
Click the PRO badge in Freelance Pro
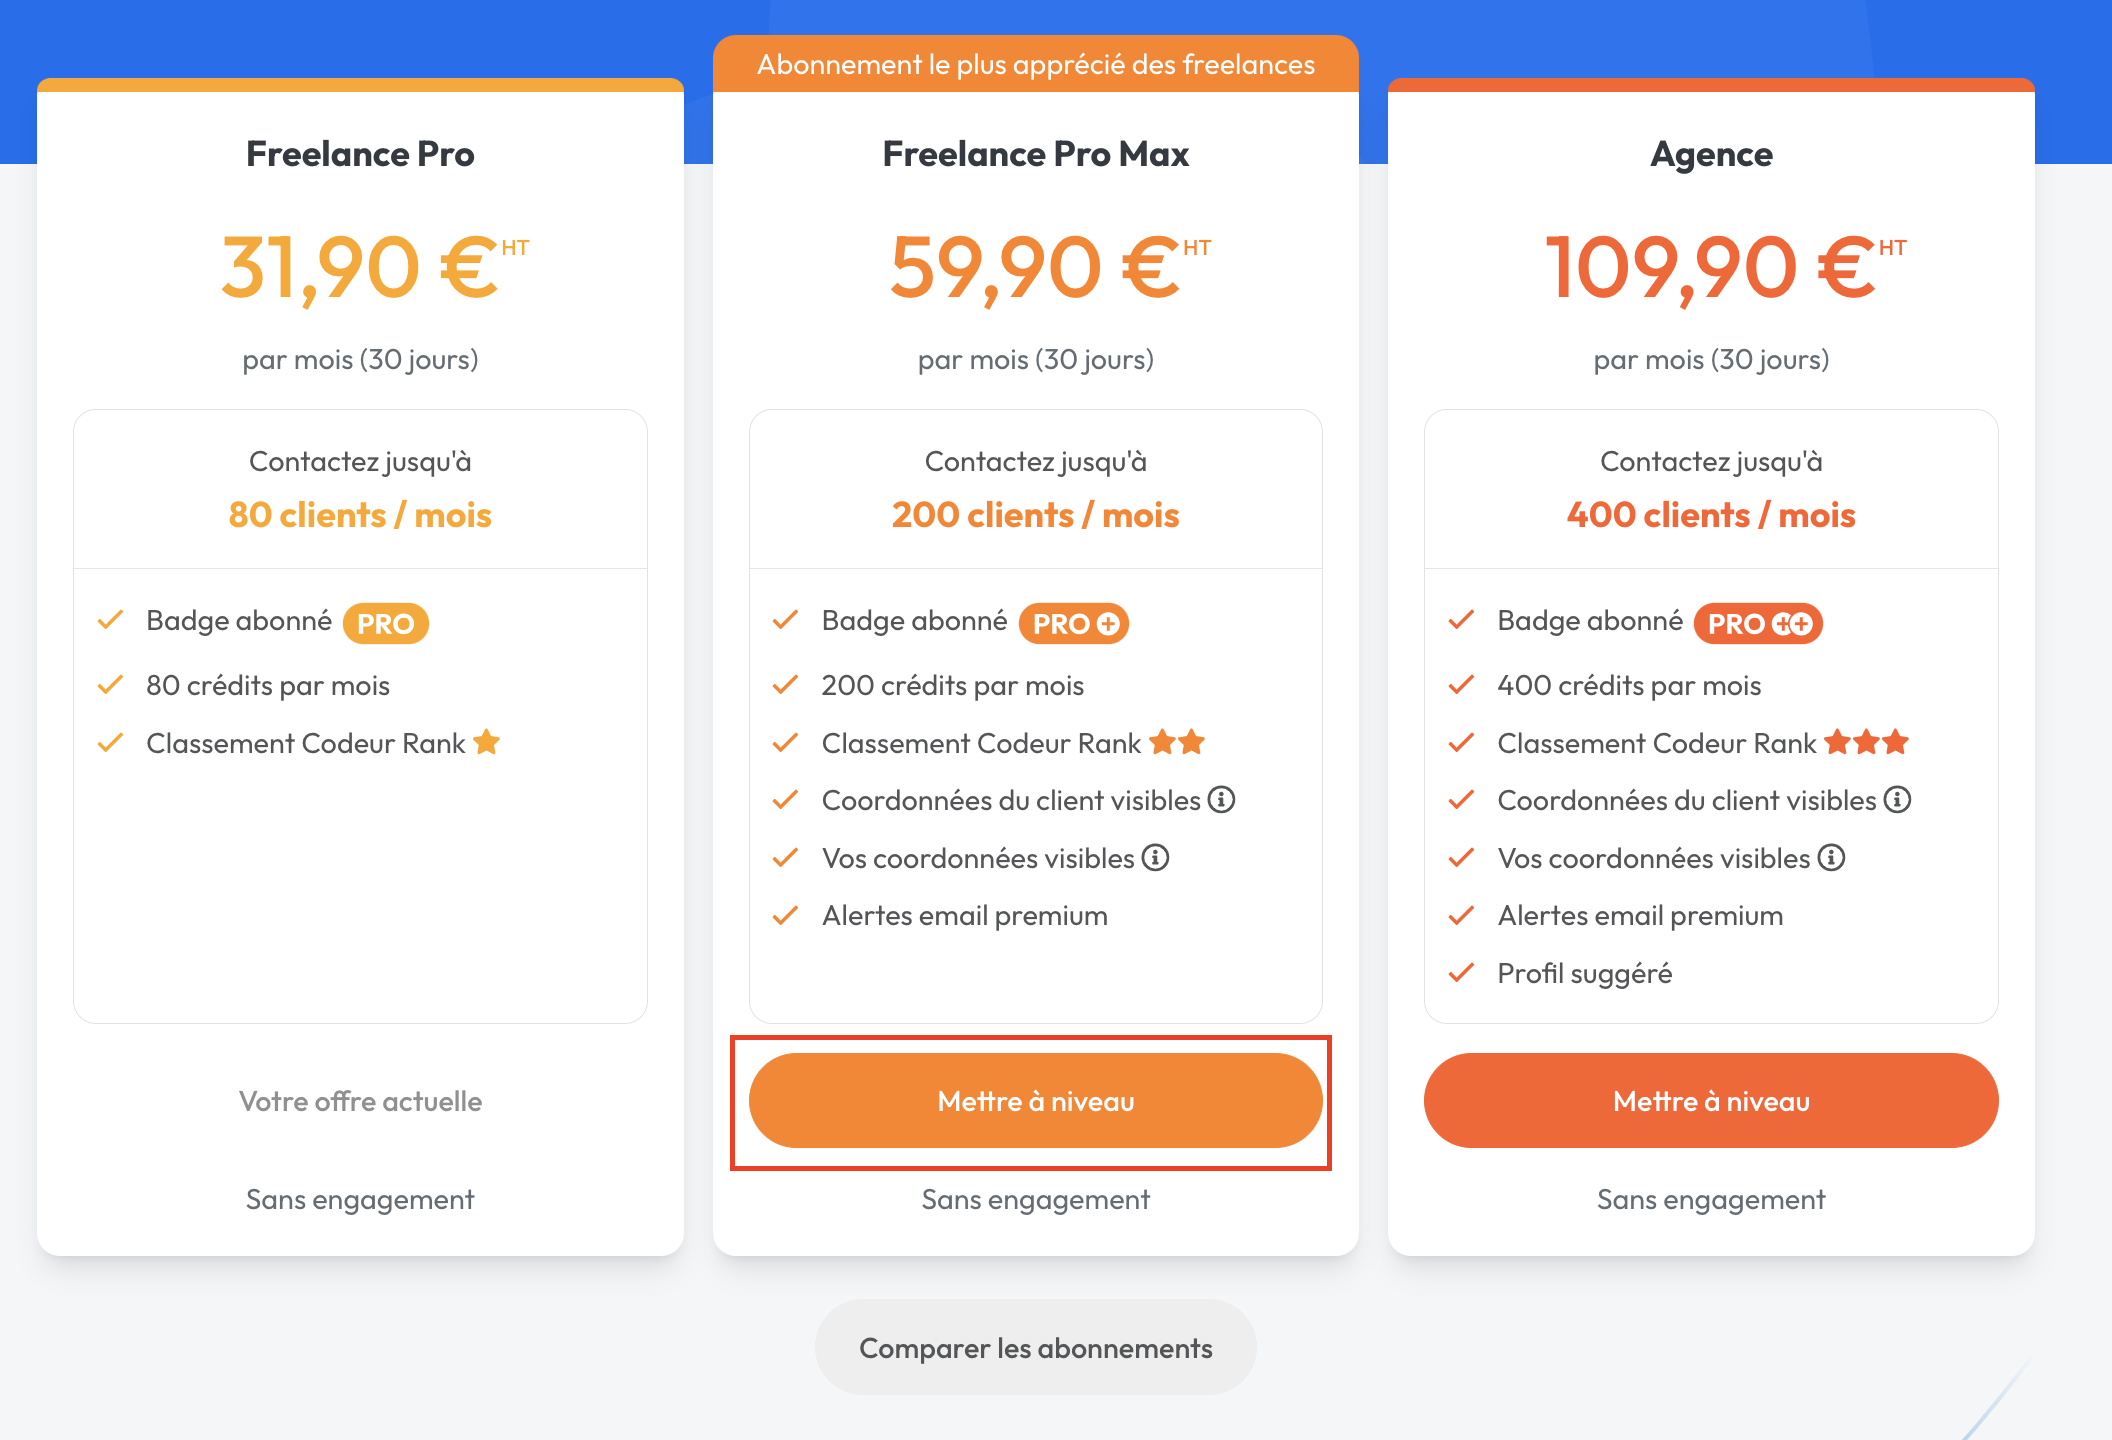click(x=385, y=623)
